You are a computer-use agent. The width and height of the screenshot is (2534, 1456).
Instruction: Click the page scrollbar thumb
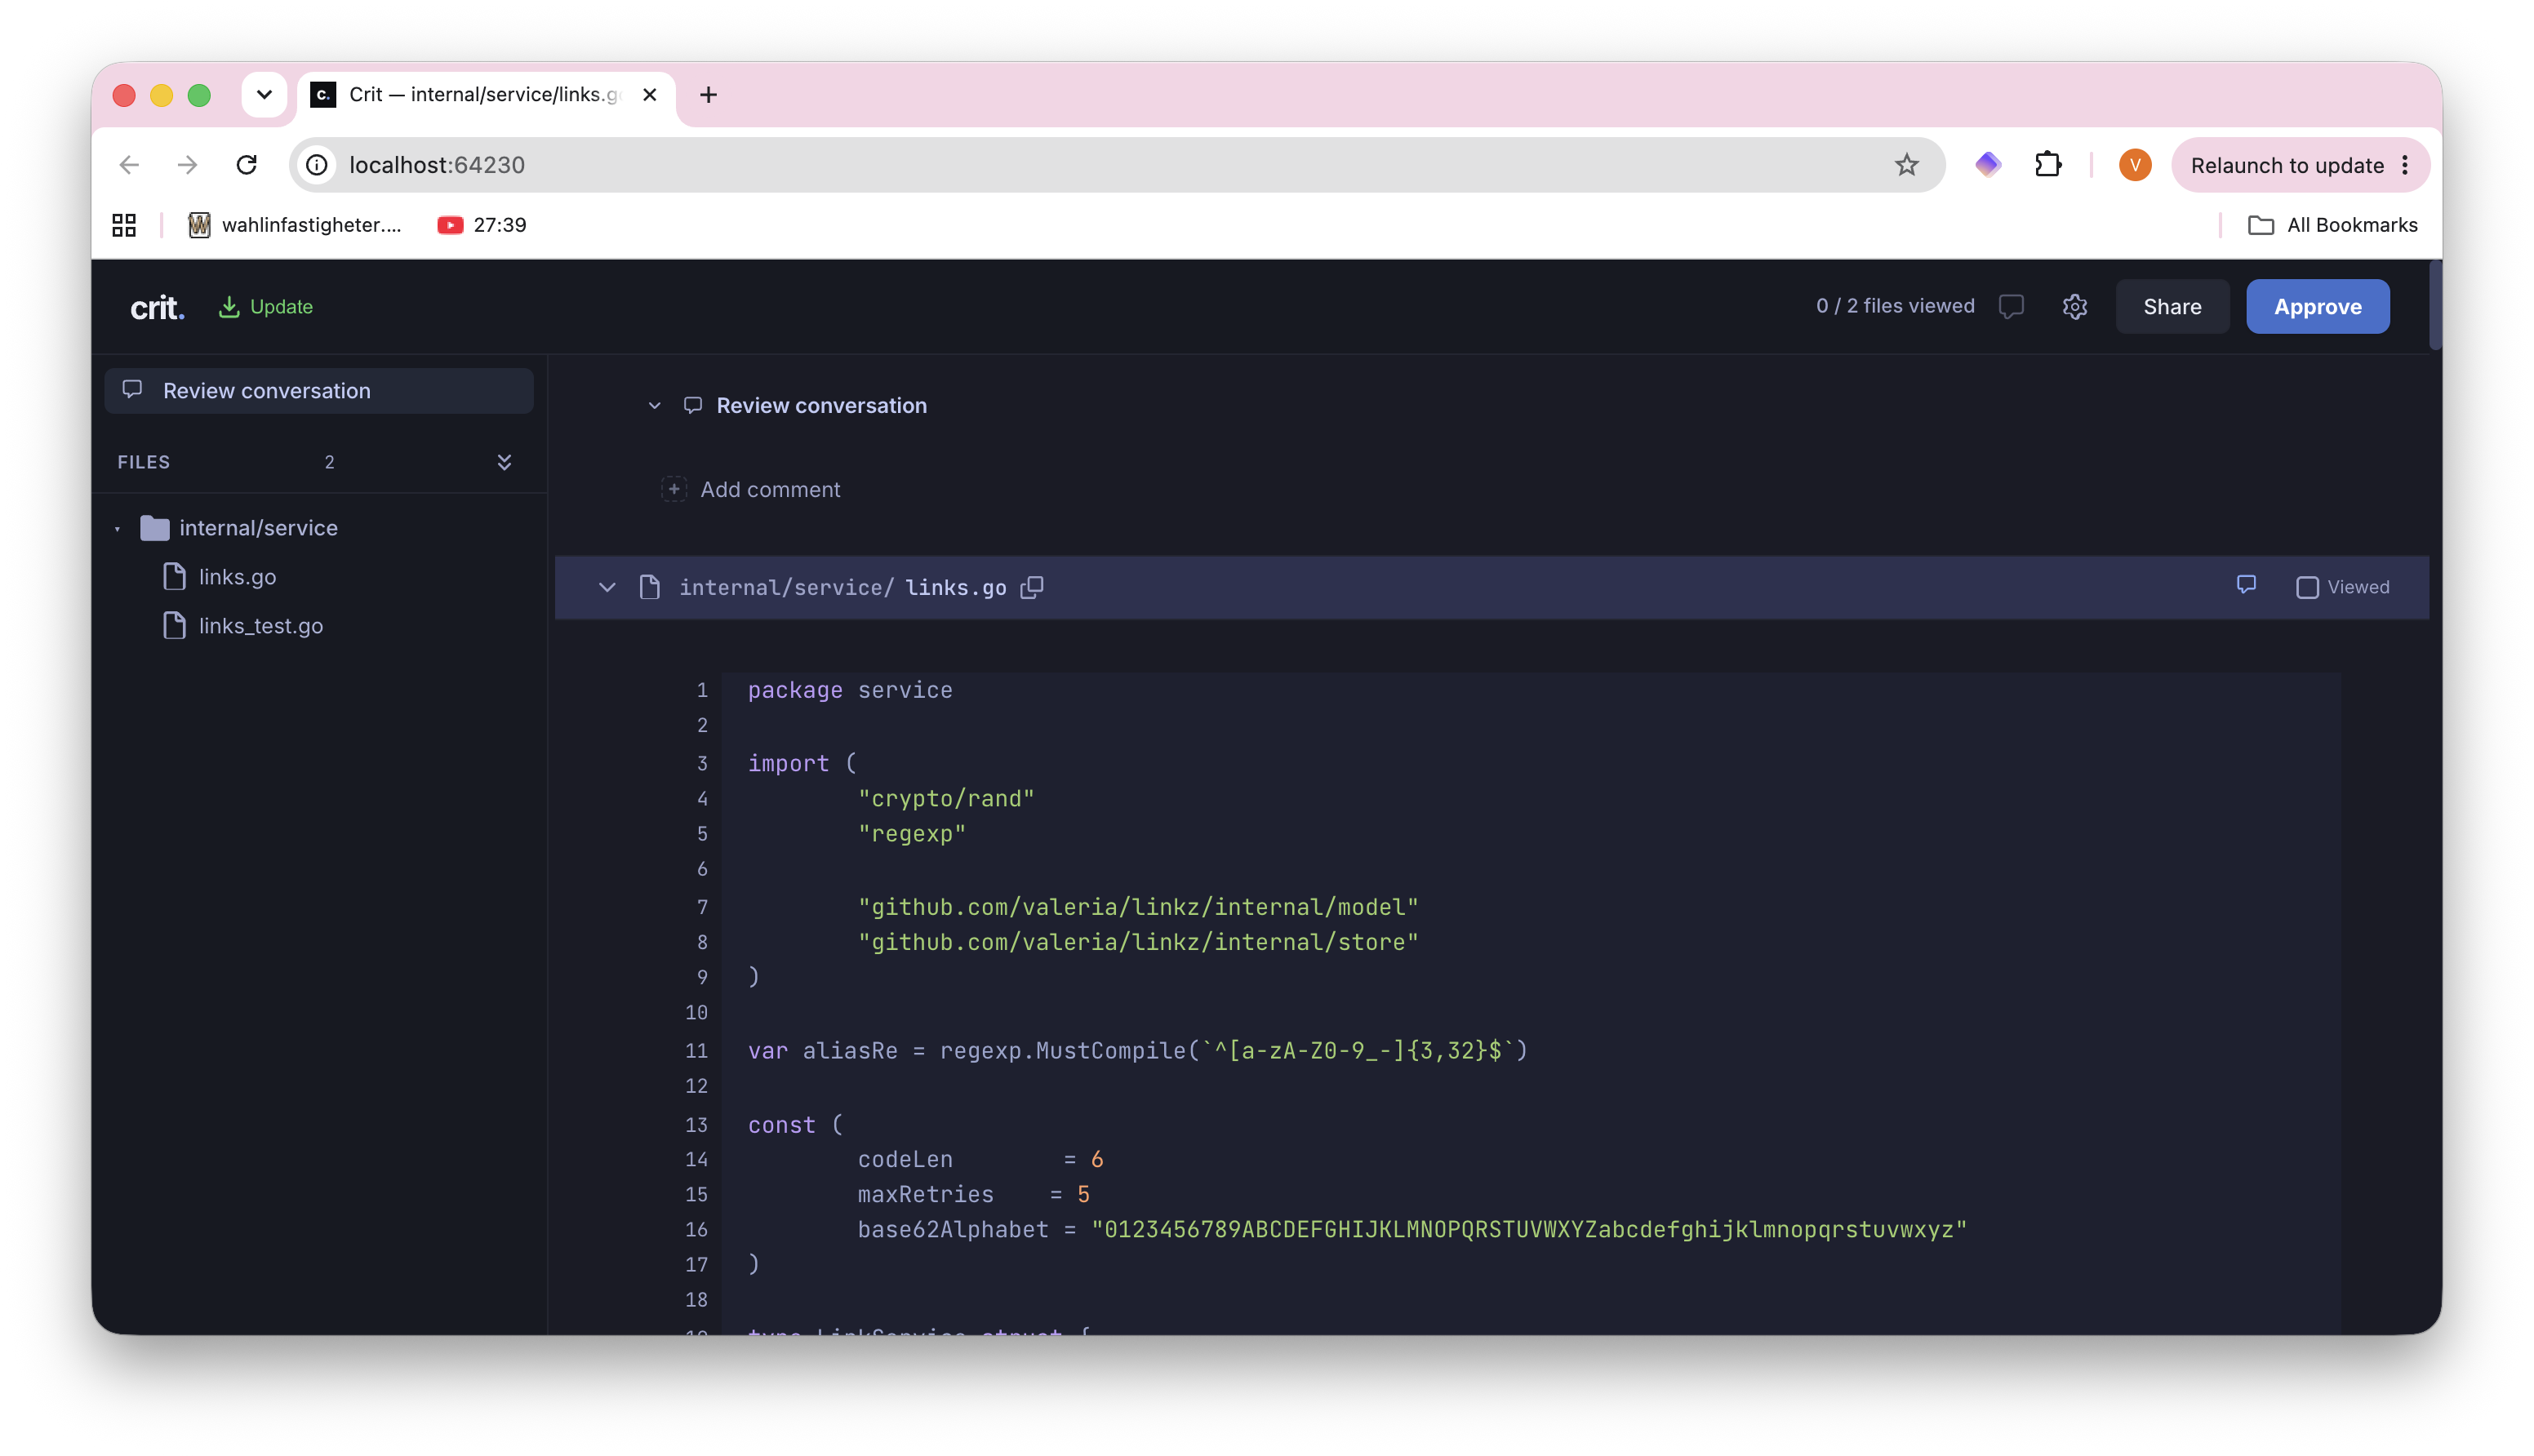pyautogui.click(x=2434, y=305)
